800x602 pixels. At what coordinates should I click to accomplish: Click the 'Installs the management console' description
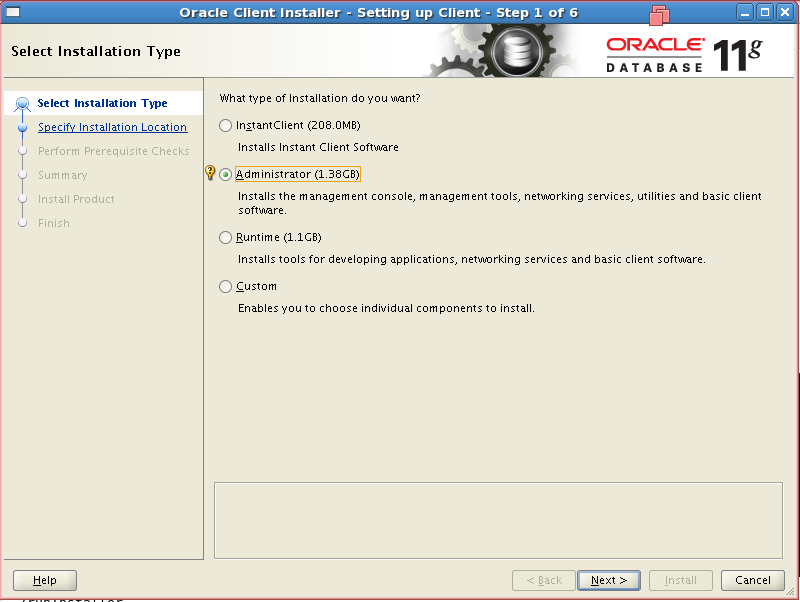(499, 203)
